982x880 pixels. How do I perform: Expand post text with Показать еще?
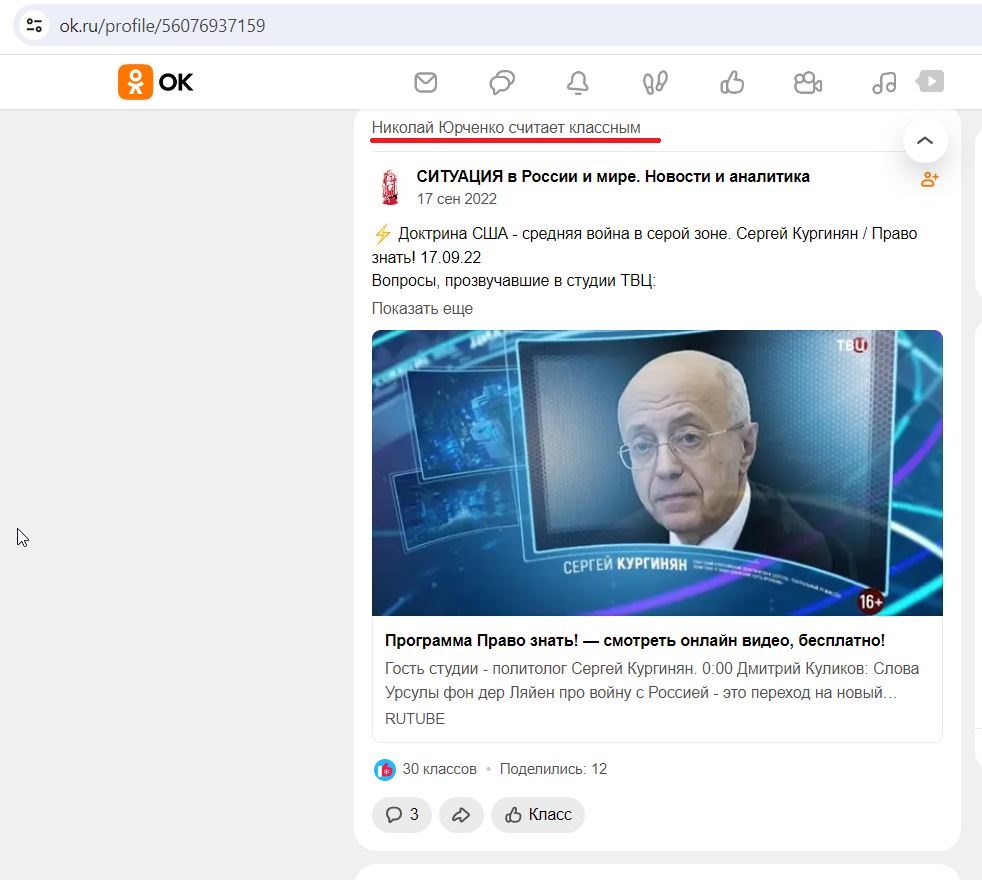point(422,309)
